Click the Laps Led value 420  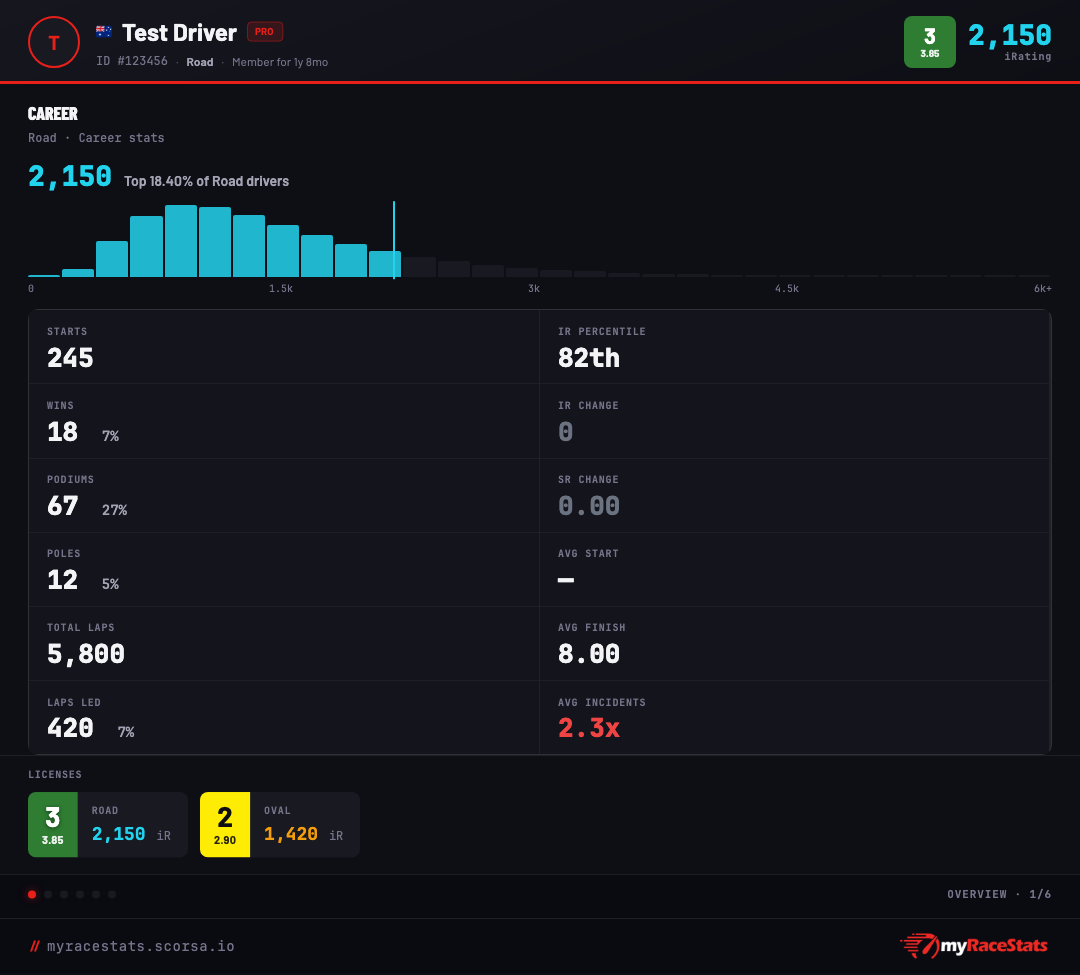coord(70,728)
